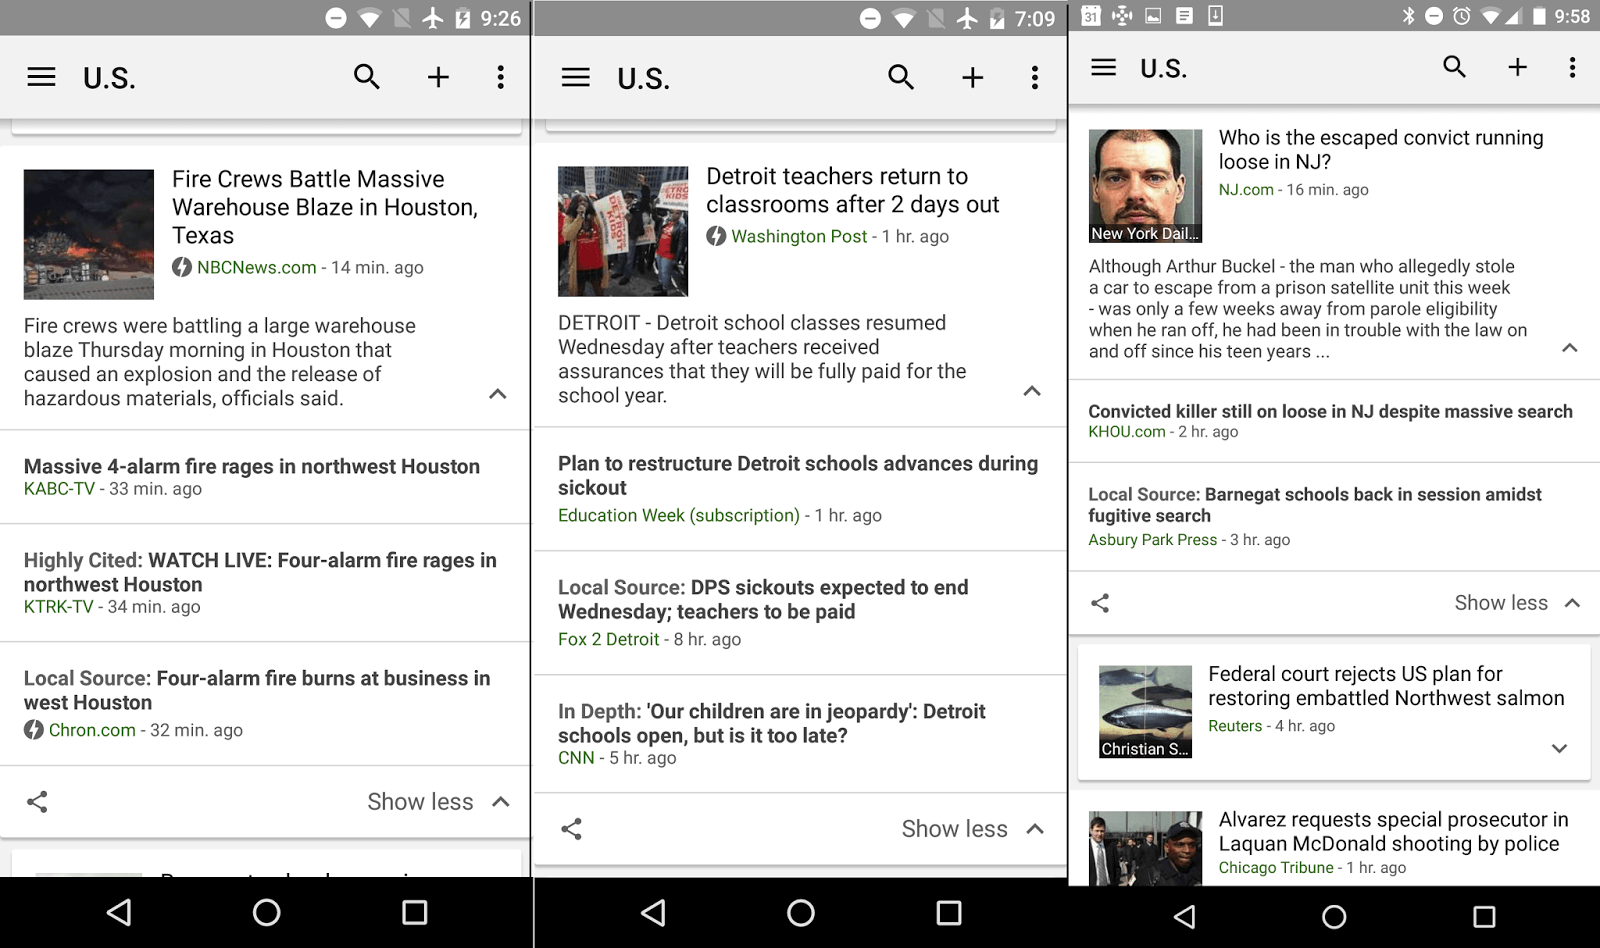Open the Fox 2 Detroit DPS sickouts story
This screenshot has width=1600, height=948.
(x=762, y=599)
